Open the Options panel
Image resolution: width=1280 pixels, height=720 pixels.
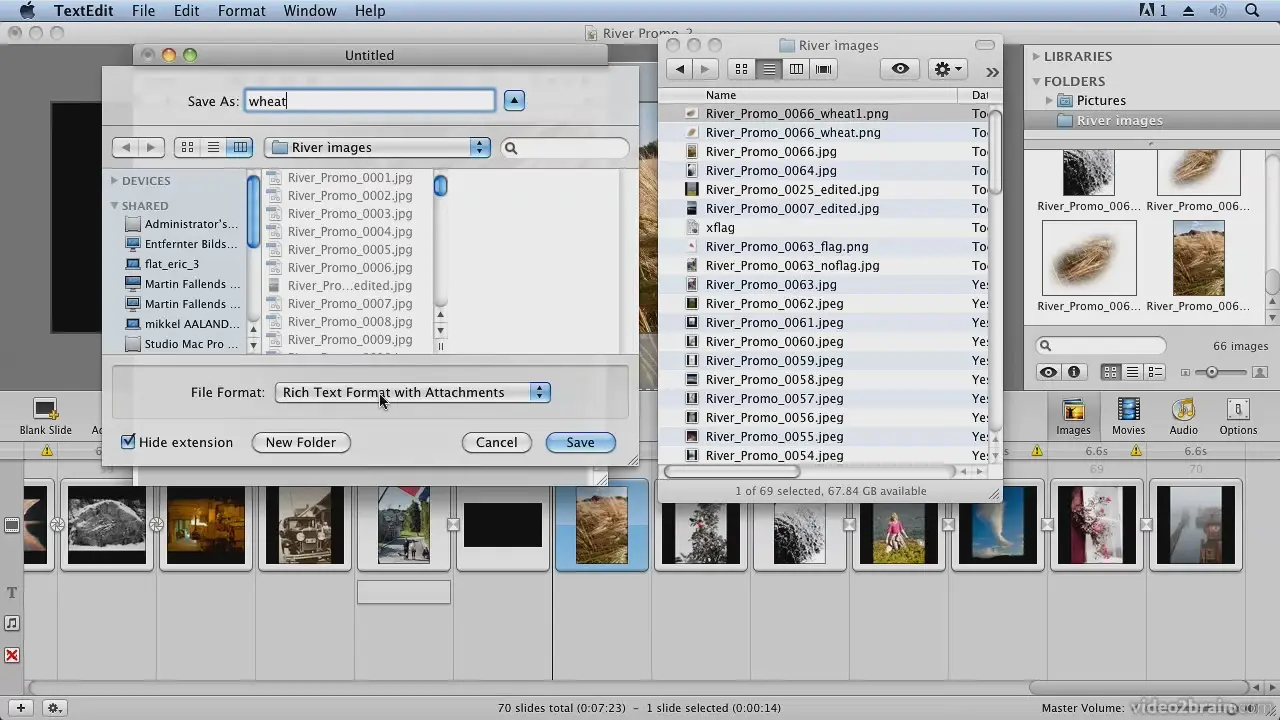click(x=1238, y=415)
